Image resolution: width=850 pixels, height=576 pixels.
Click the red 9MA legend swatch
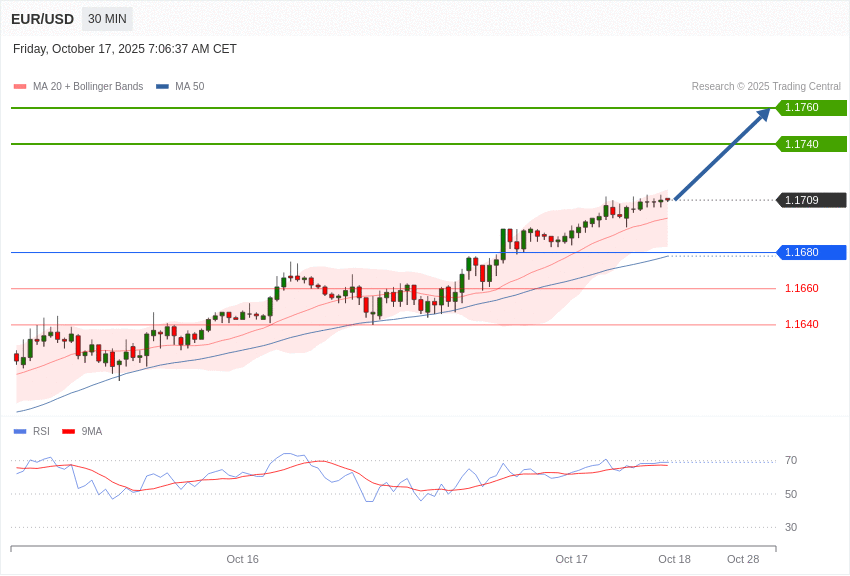tap(68, 432)
